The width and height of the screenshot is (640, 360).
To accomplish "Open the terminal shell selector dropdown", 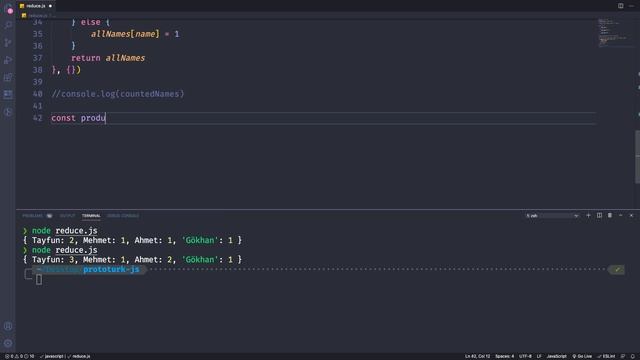I will coord(552,216).
